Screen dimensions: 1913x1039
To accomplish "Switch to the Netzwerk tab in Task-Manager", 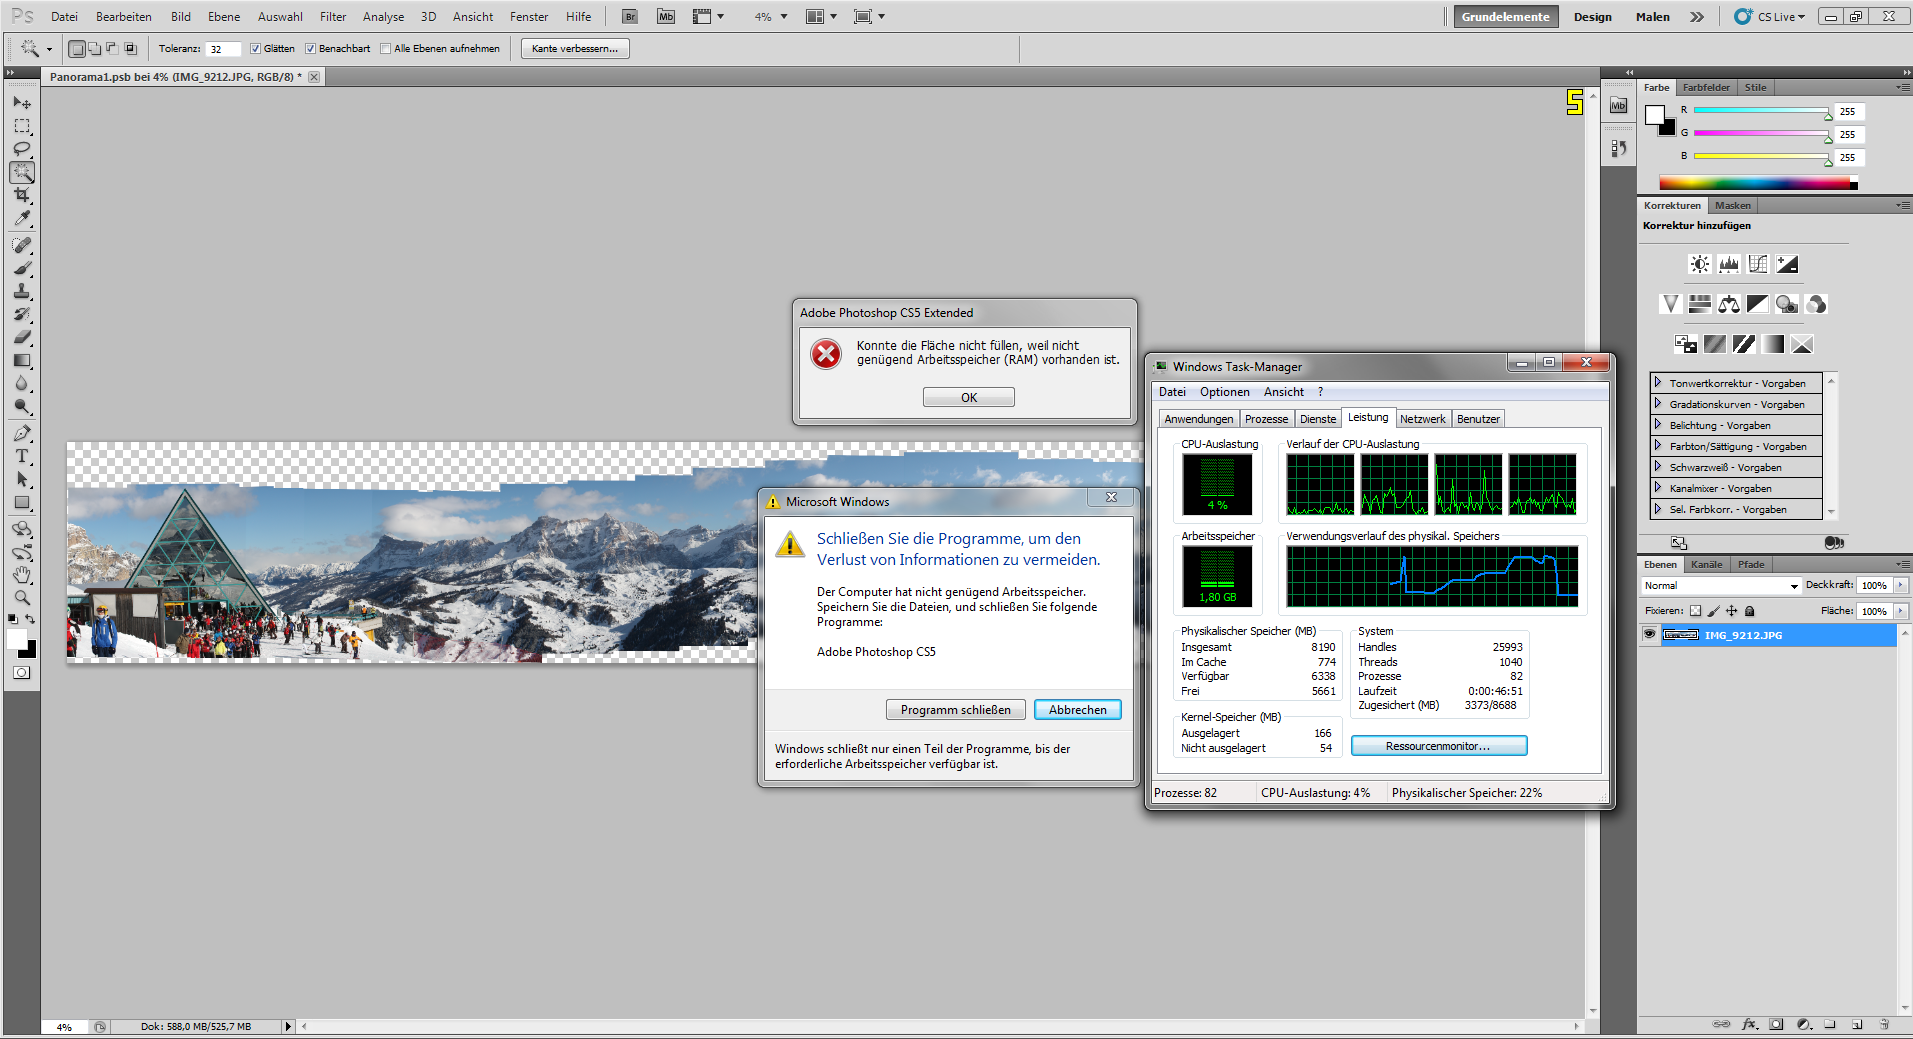I will point(1422,419).
